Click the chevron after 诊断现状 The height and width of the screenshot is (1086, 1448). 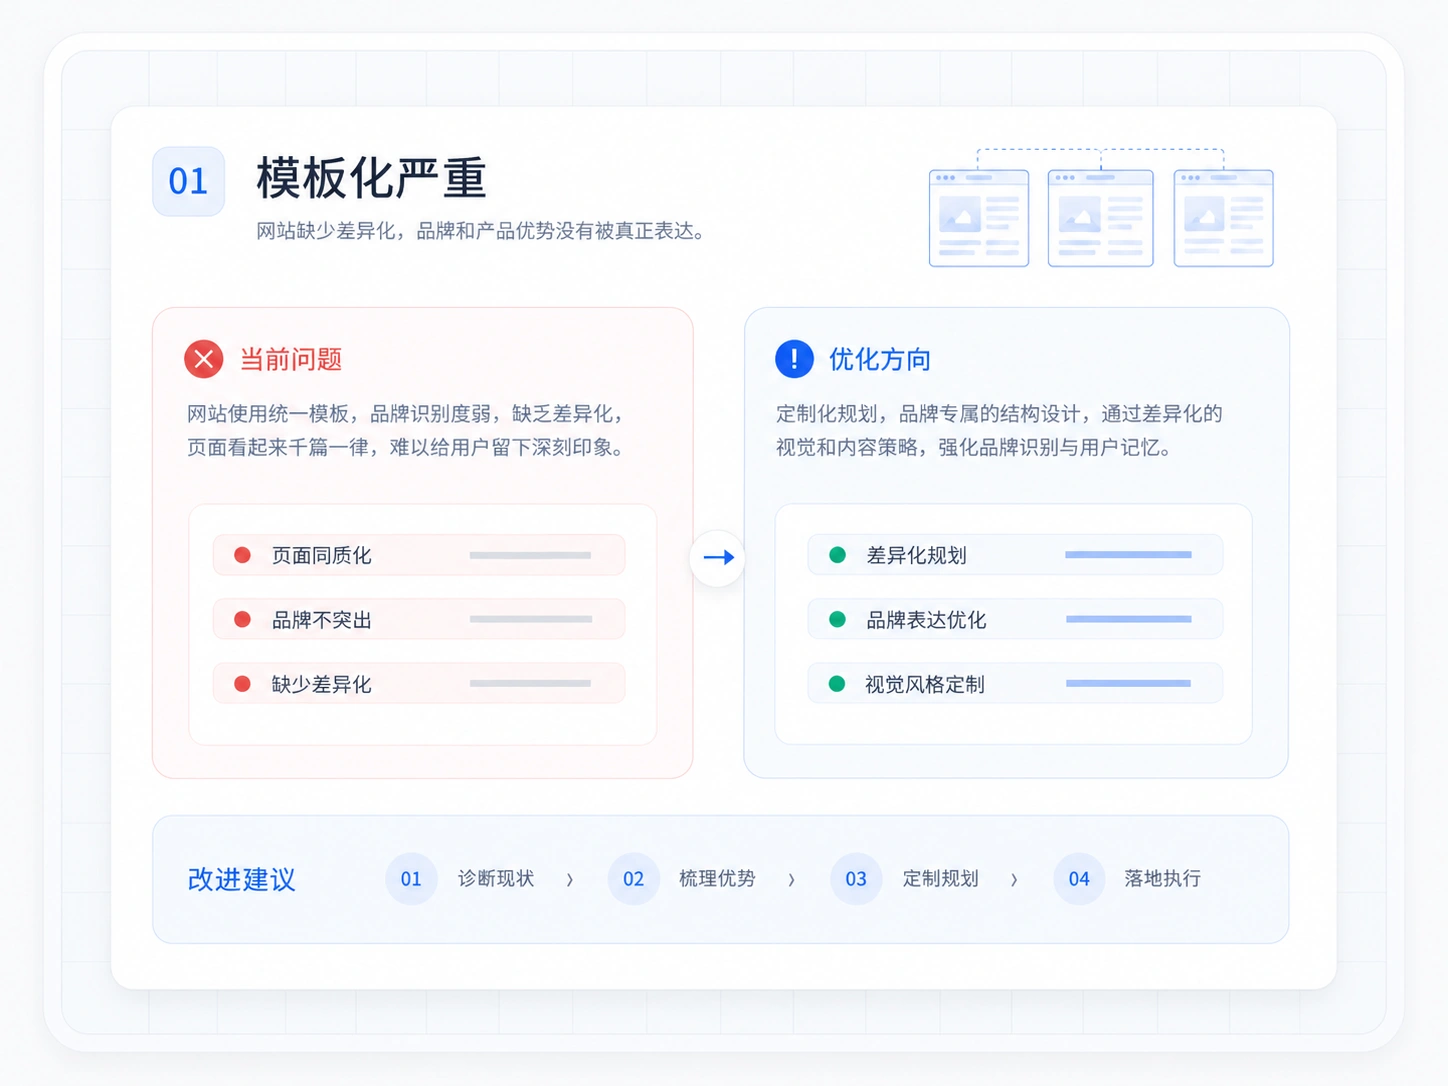(570, 880)
